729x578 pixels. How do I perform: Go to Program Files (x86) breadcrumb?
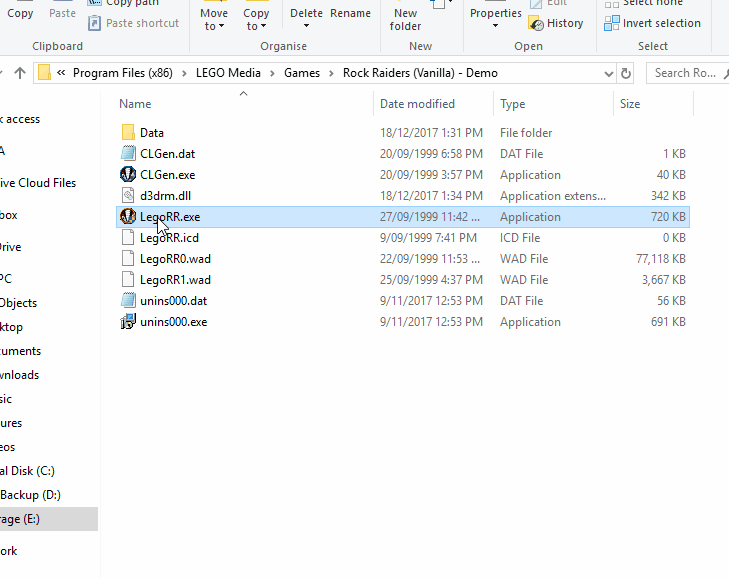coord(123,73)
